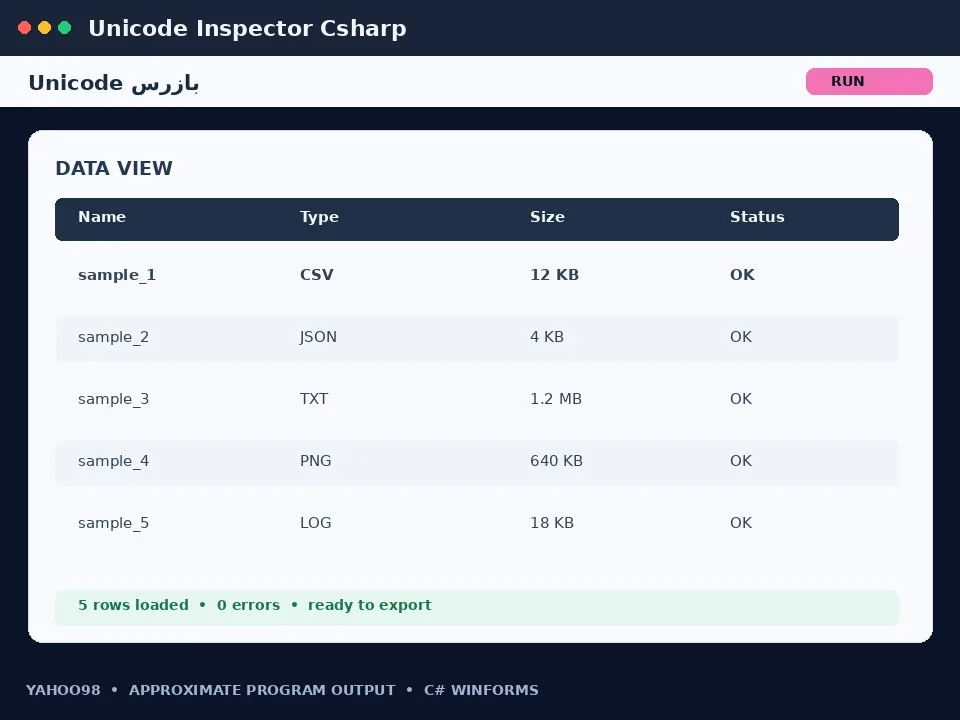Select the sample_4 row name
The image size is (960, 720).
click(113, 461)
